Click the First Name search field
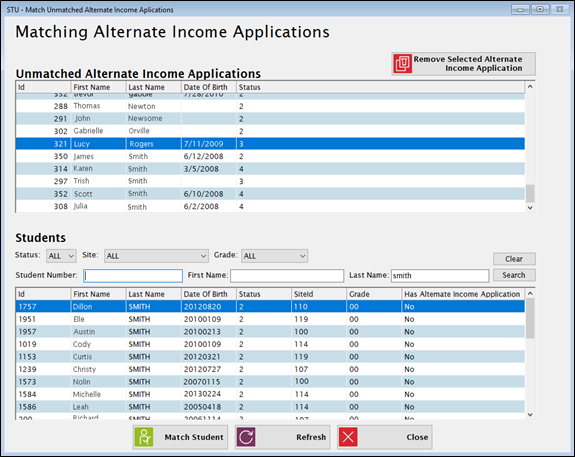 (x=287, y=276)
